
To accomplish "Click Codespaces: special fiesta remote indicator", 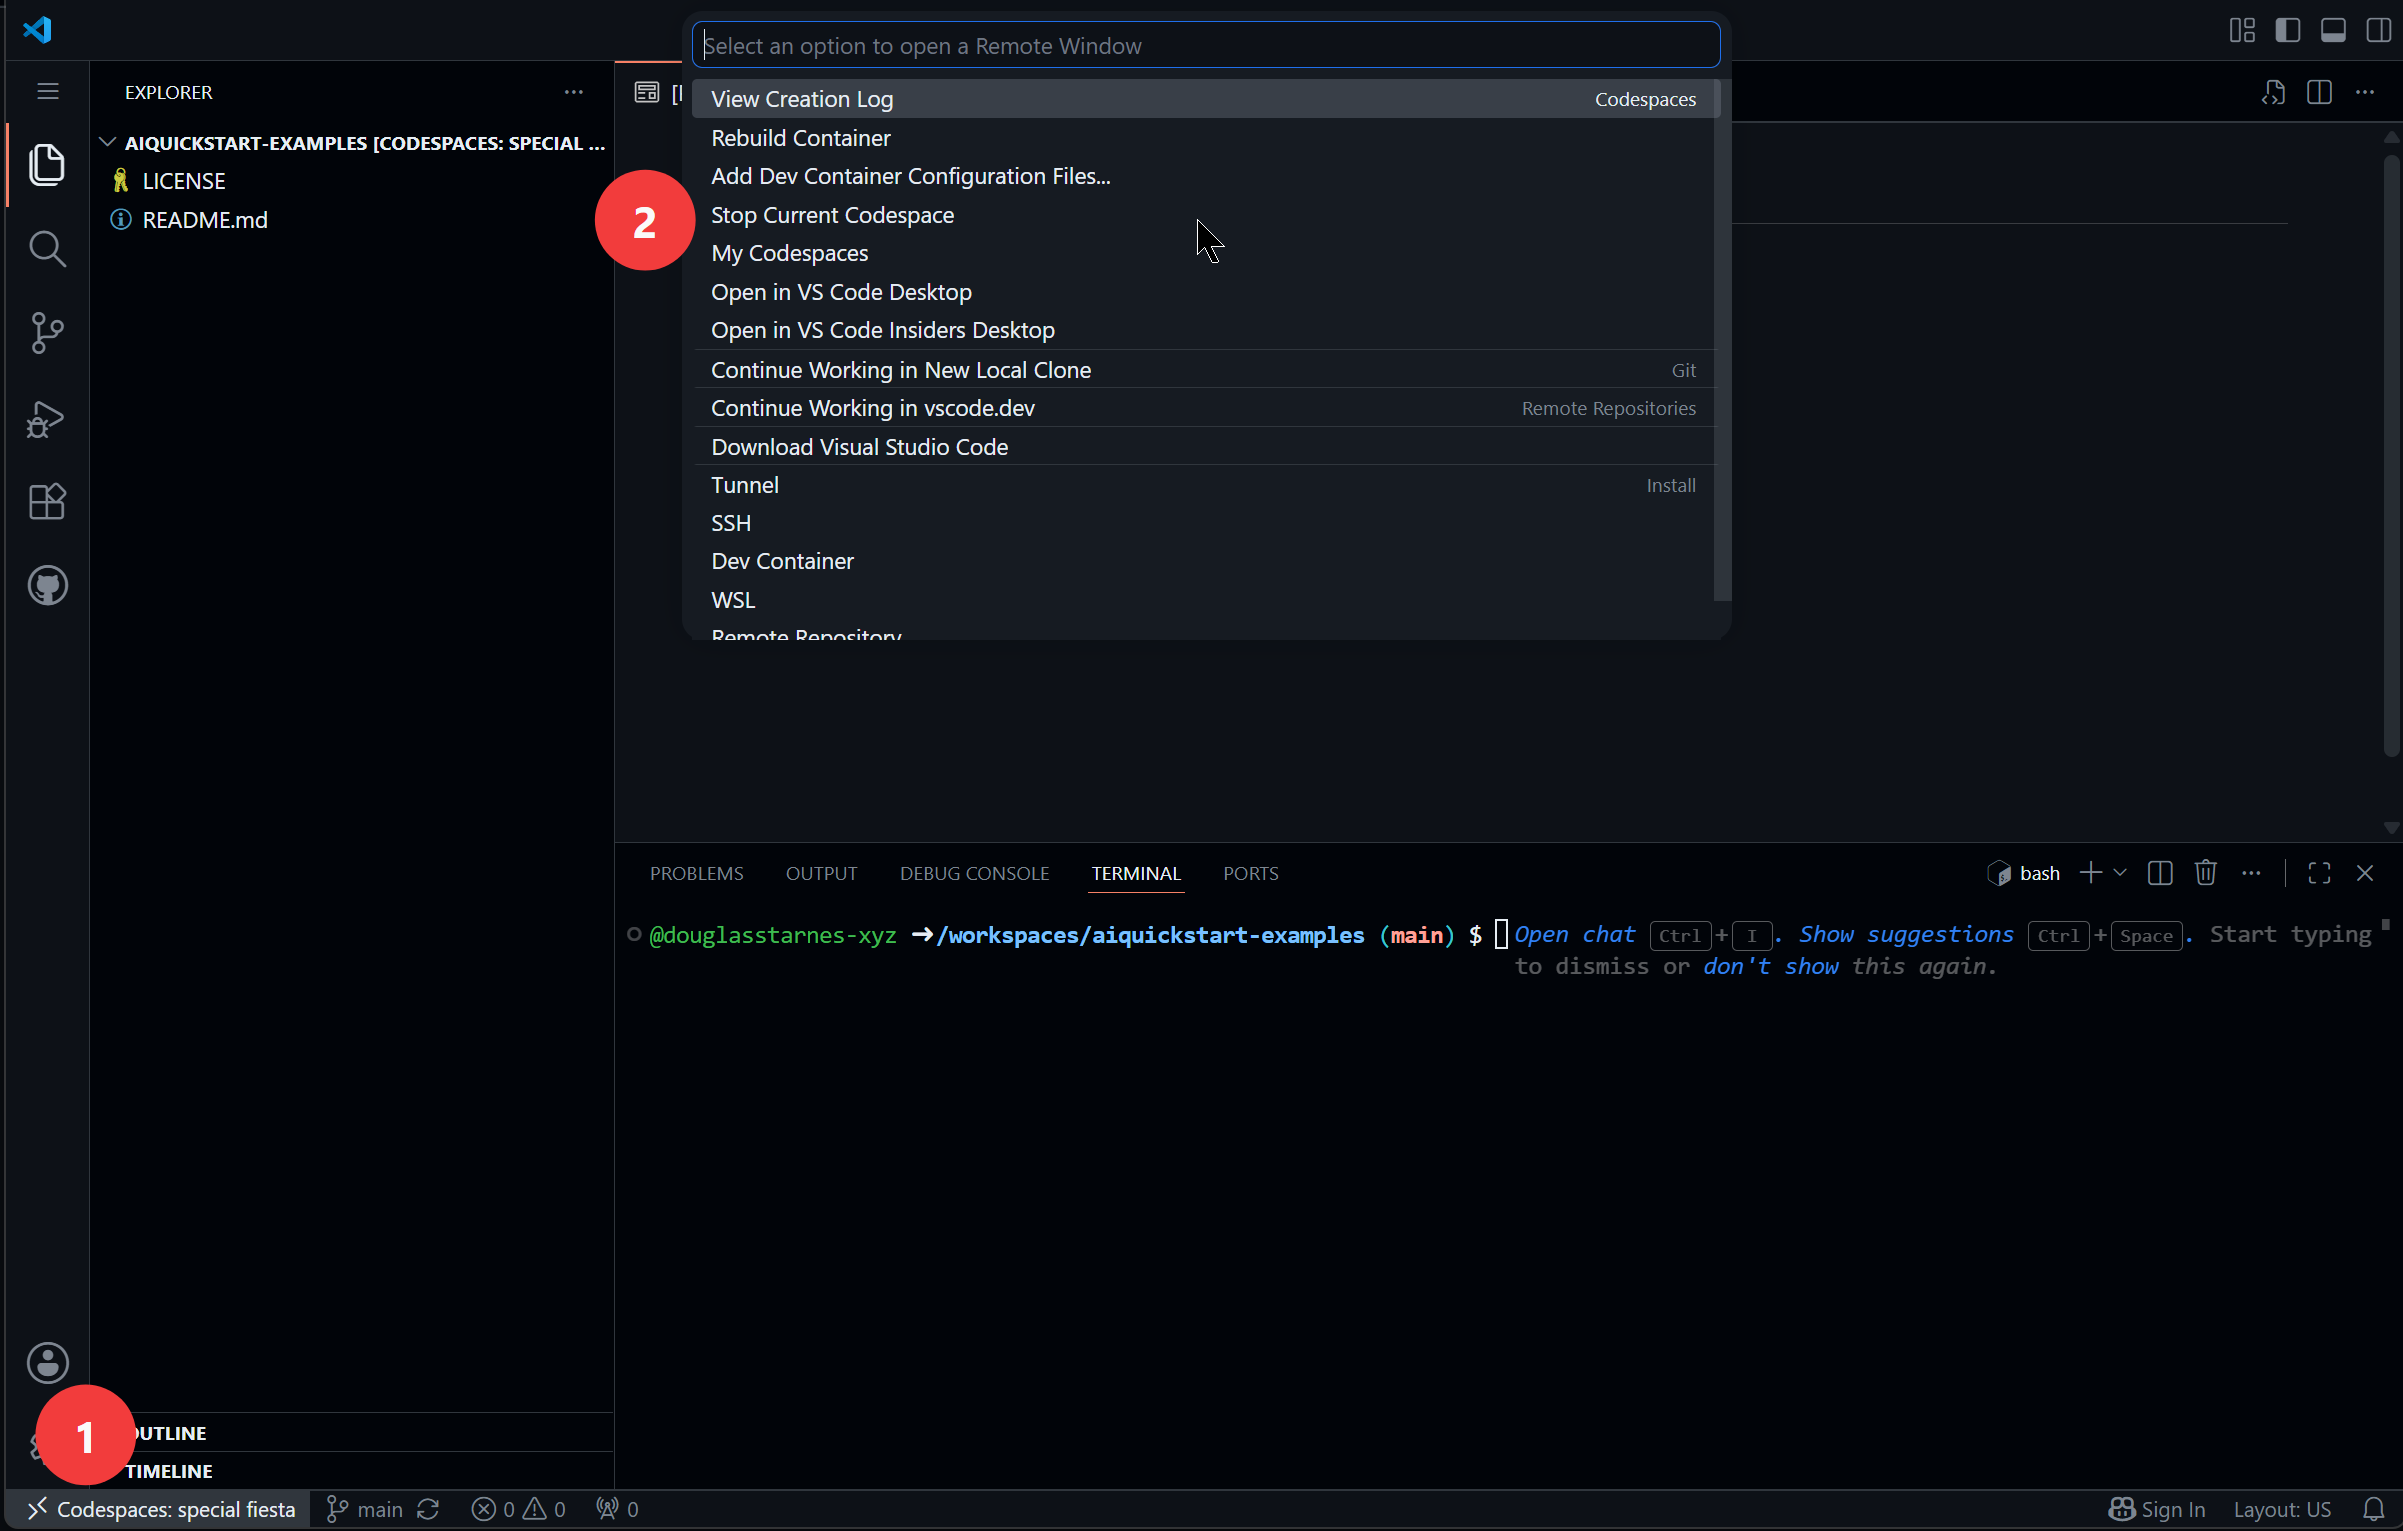I will (x=160, y=1509).
